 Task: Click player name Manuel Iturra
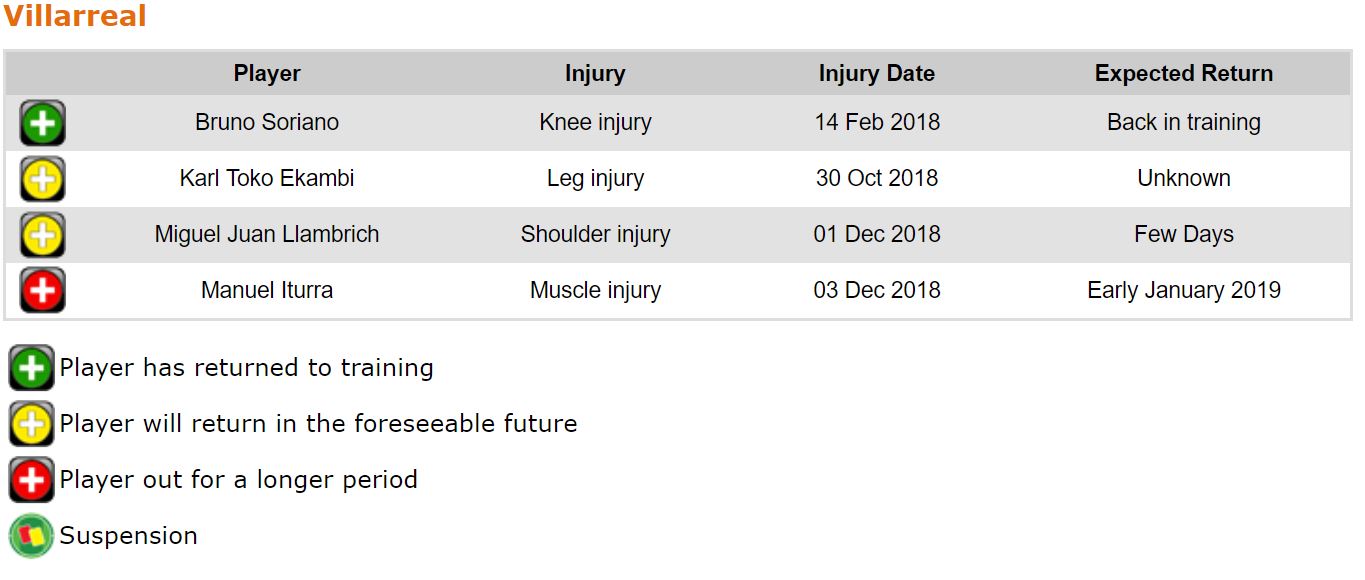coord(267,291)
